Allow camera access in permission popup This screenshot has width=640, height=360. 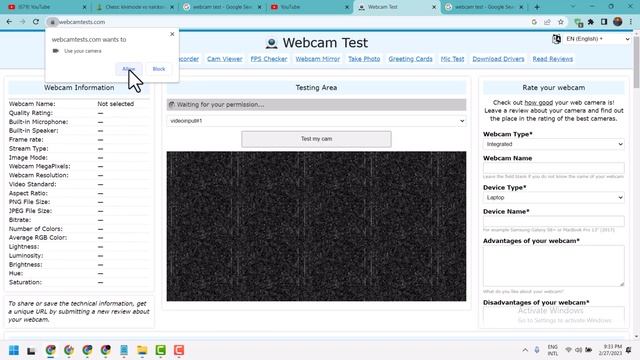[x=129, y=69]
